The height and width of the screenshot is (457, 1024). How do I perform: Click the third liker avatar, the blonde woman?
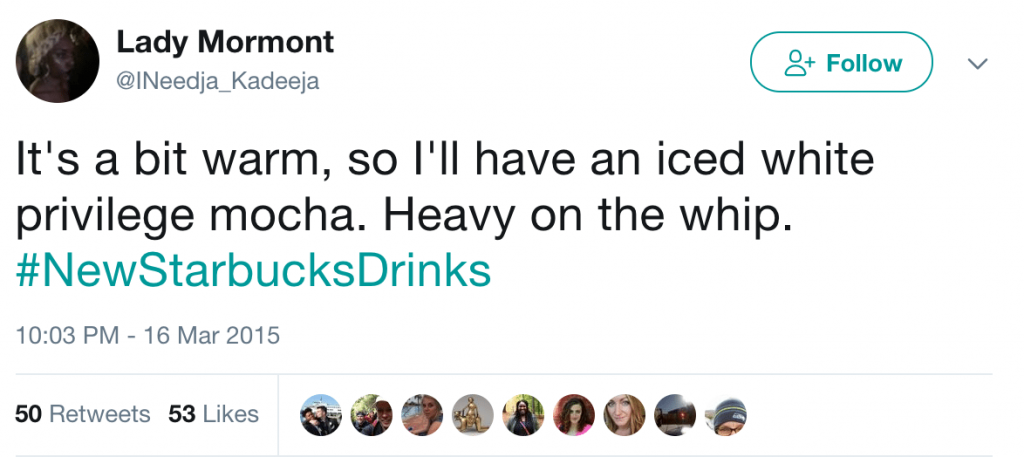pyautogui.click(x=422, y=415)
